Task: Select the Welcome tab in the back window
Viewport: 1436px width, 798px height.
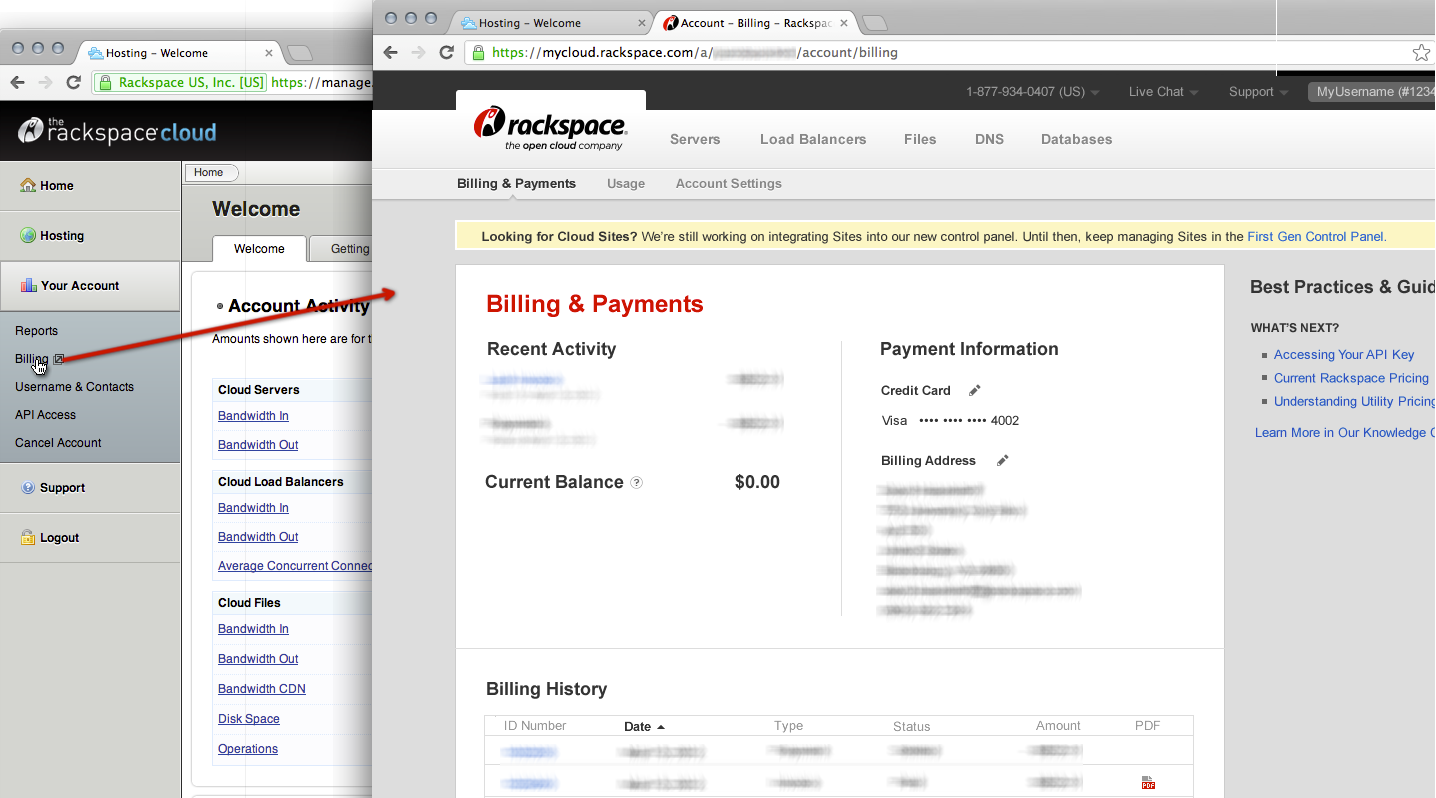Action: 259,249
